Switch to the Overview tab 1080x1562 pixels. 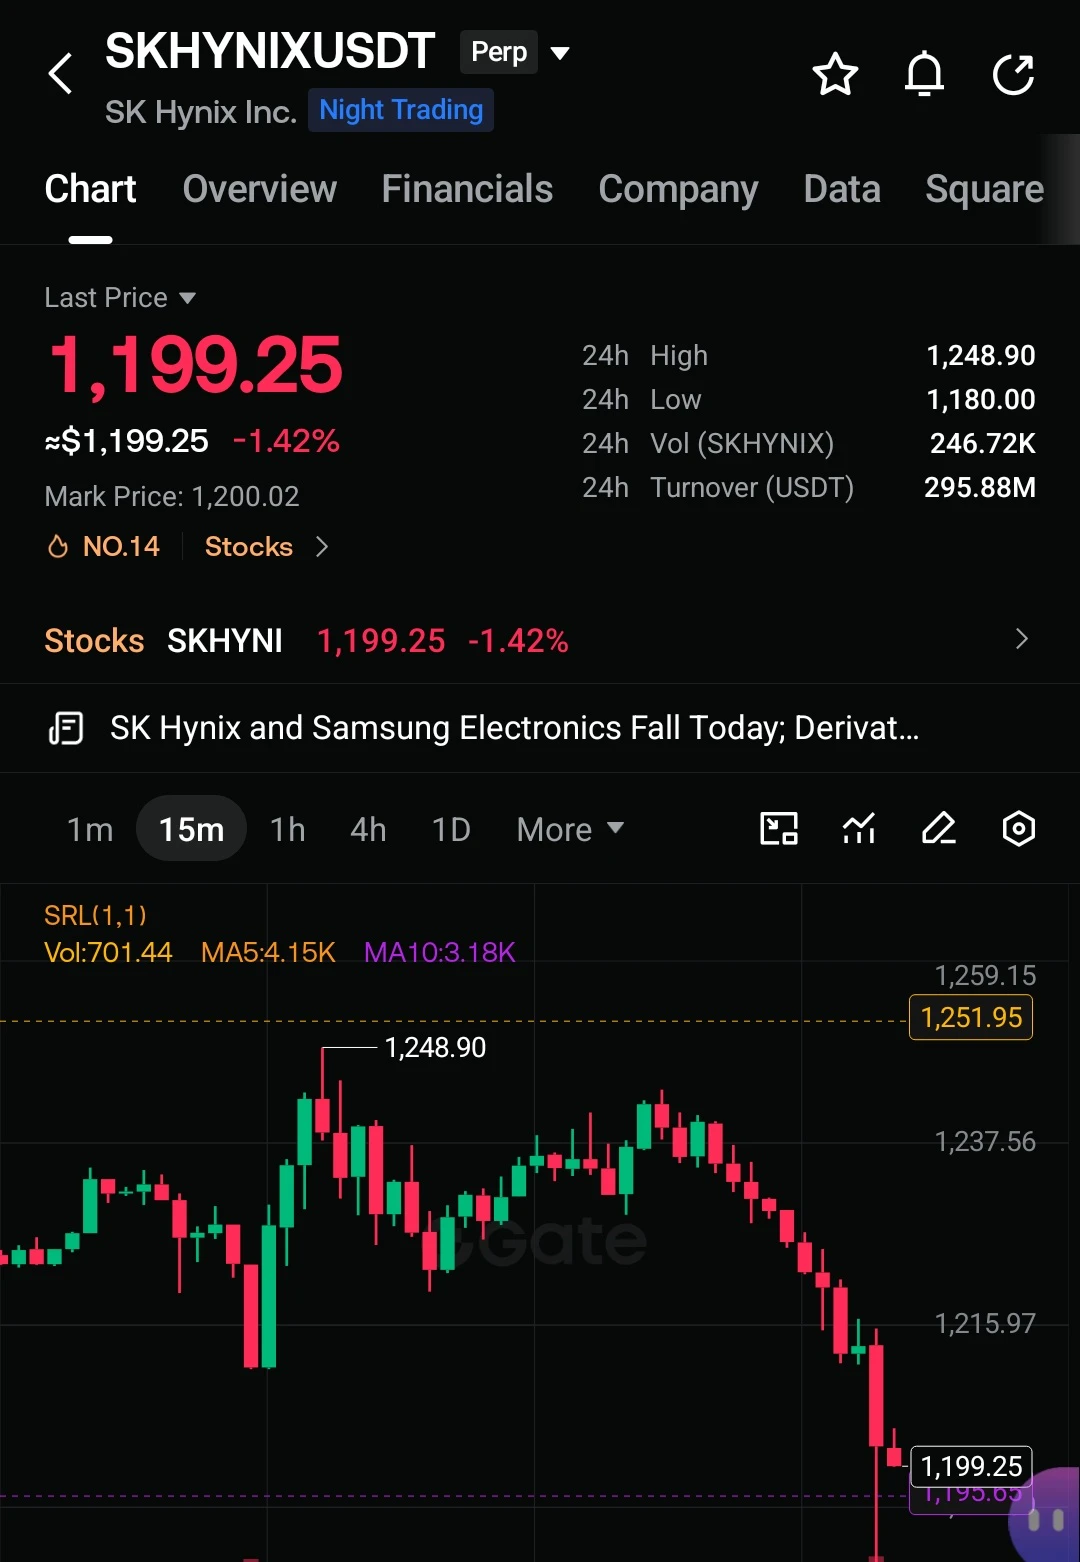tap(260, 189)
